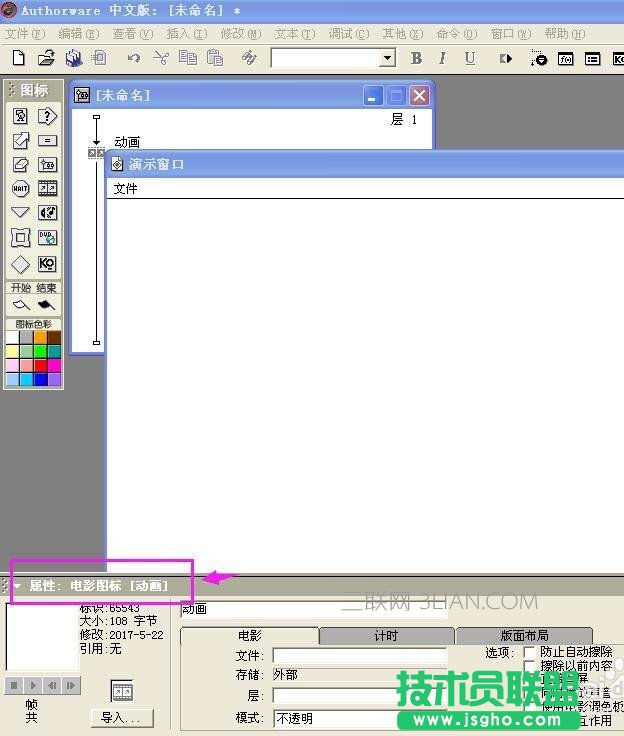Click the Save All toolbar icon

[74, 58]
